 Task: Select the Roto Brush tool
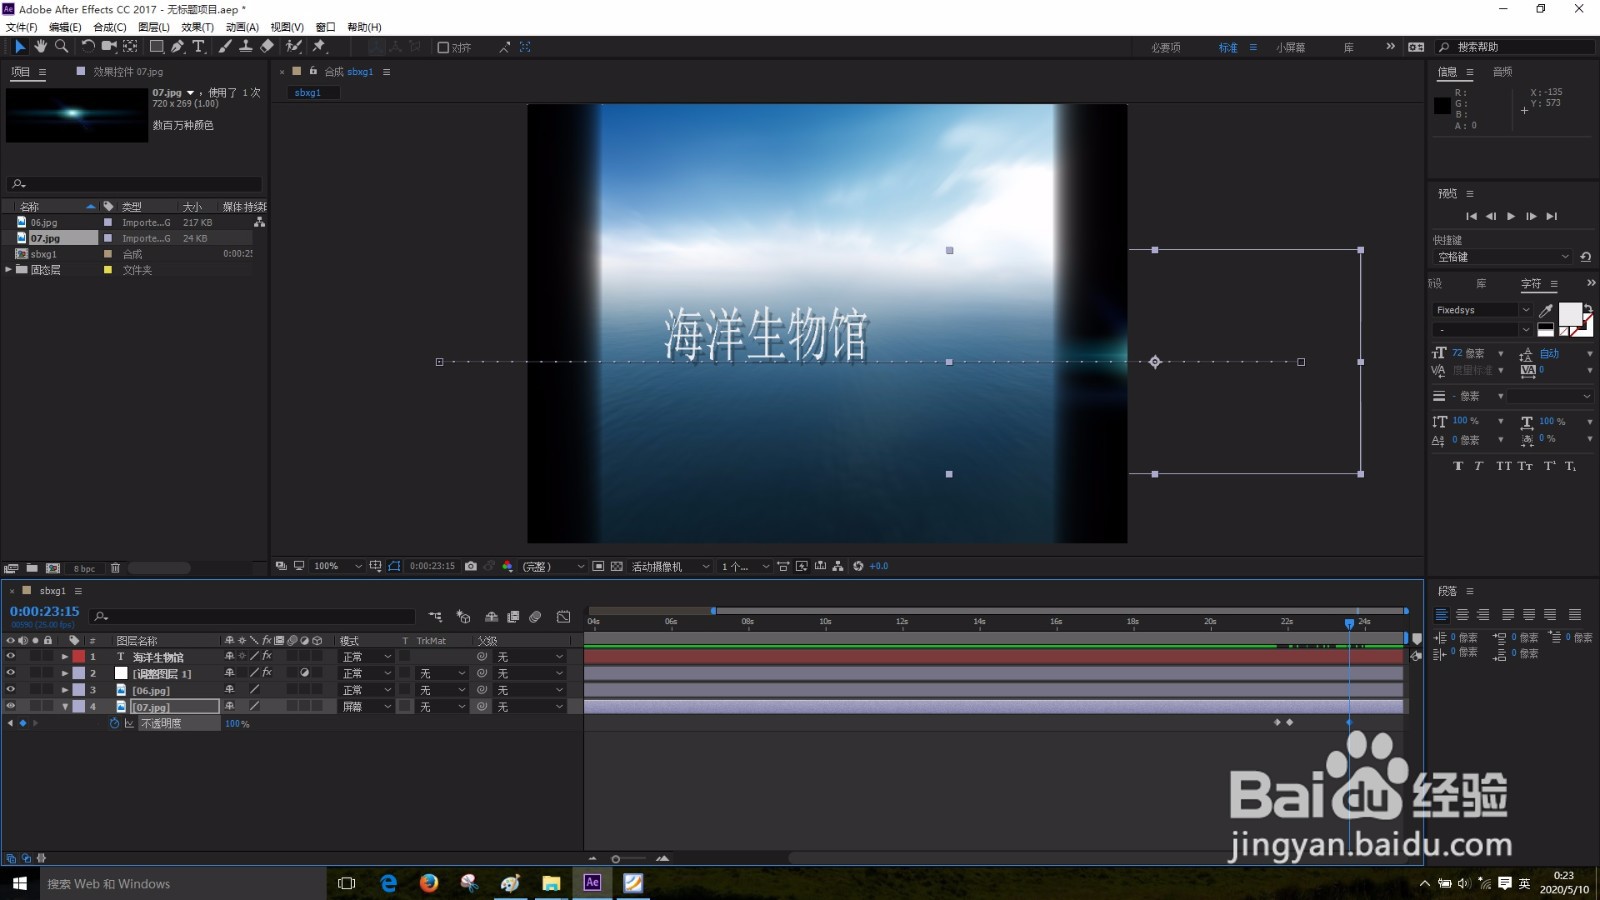pos(294,46)
